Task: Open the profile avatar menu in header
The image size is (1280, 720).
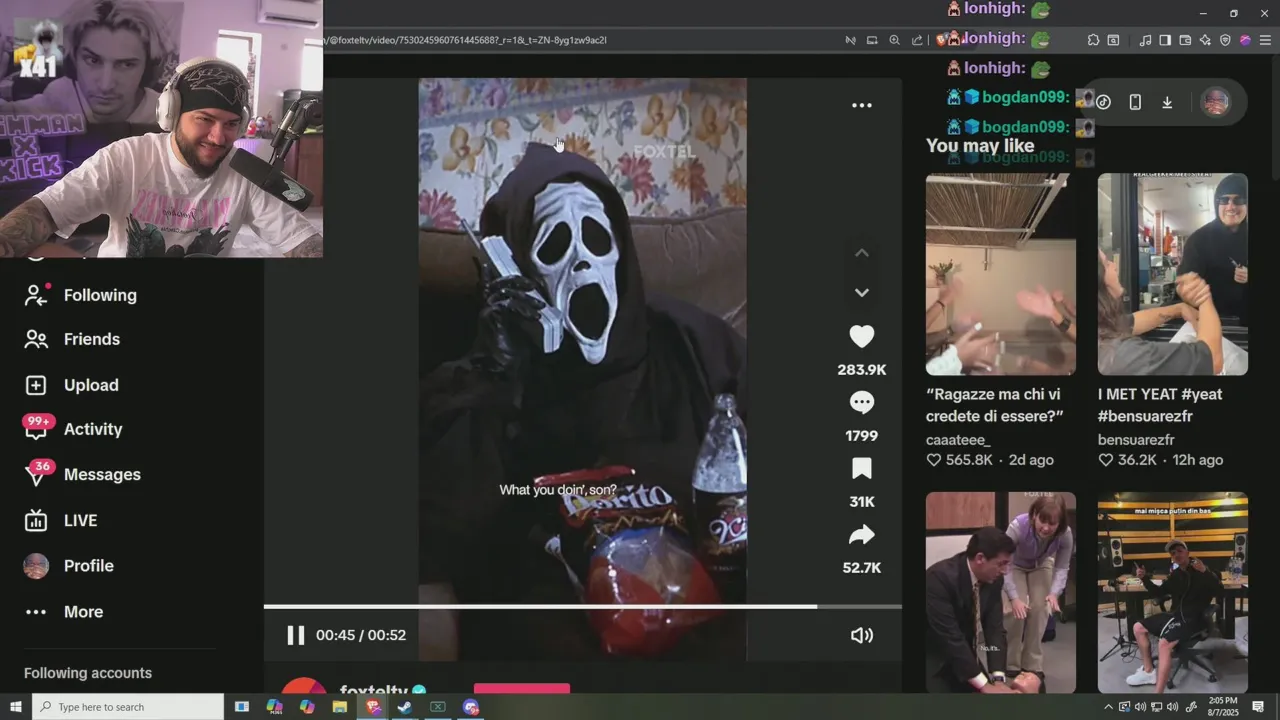Action: (1215, 102)
